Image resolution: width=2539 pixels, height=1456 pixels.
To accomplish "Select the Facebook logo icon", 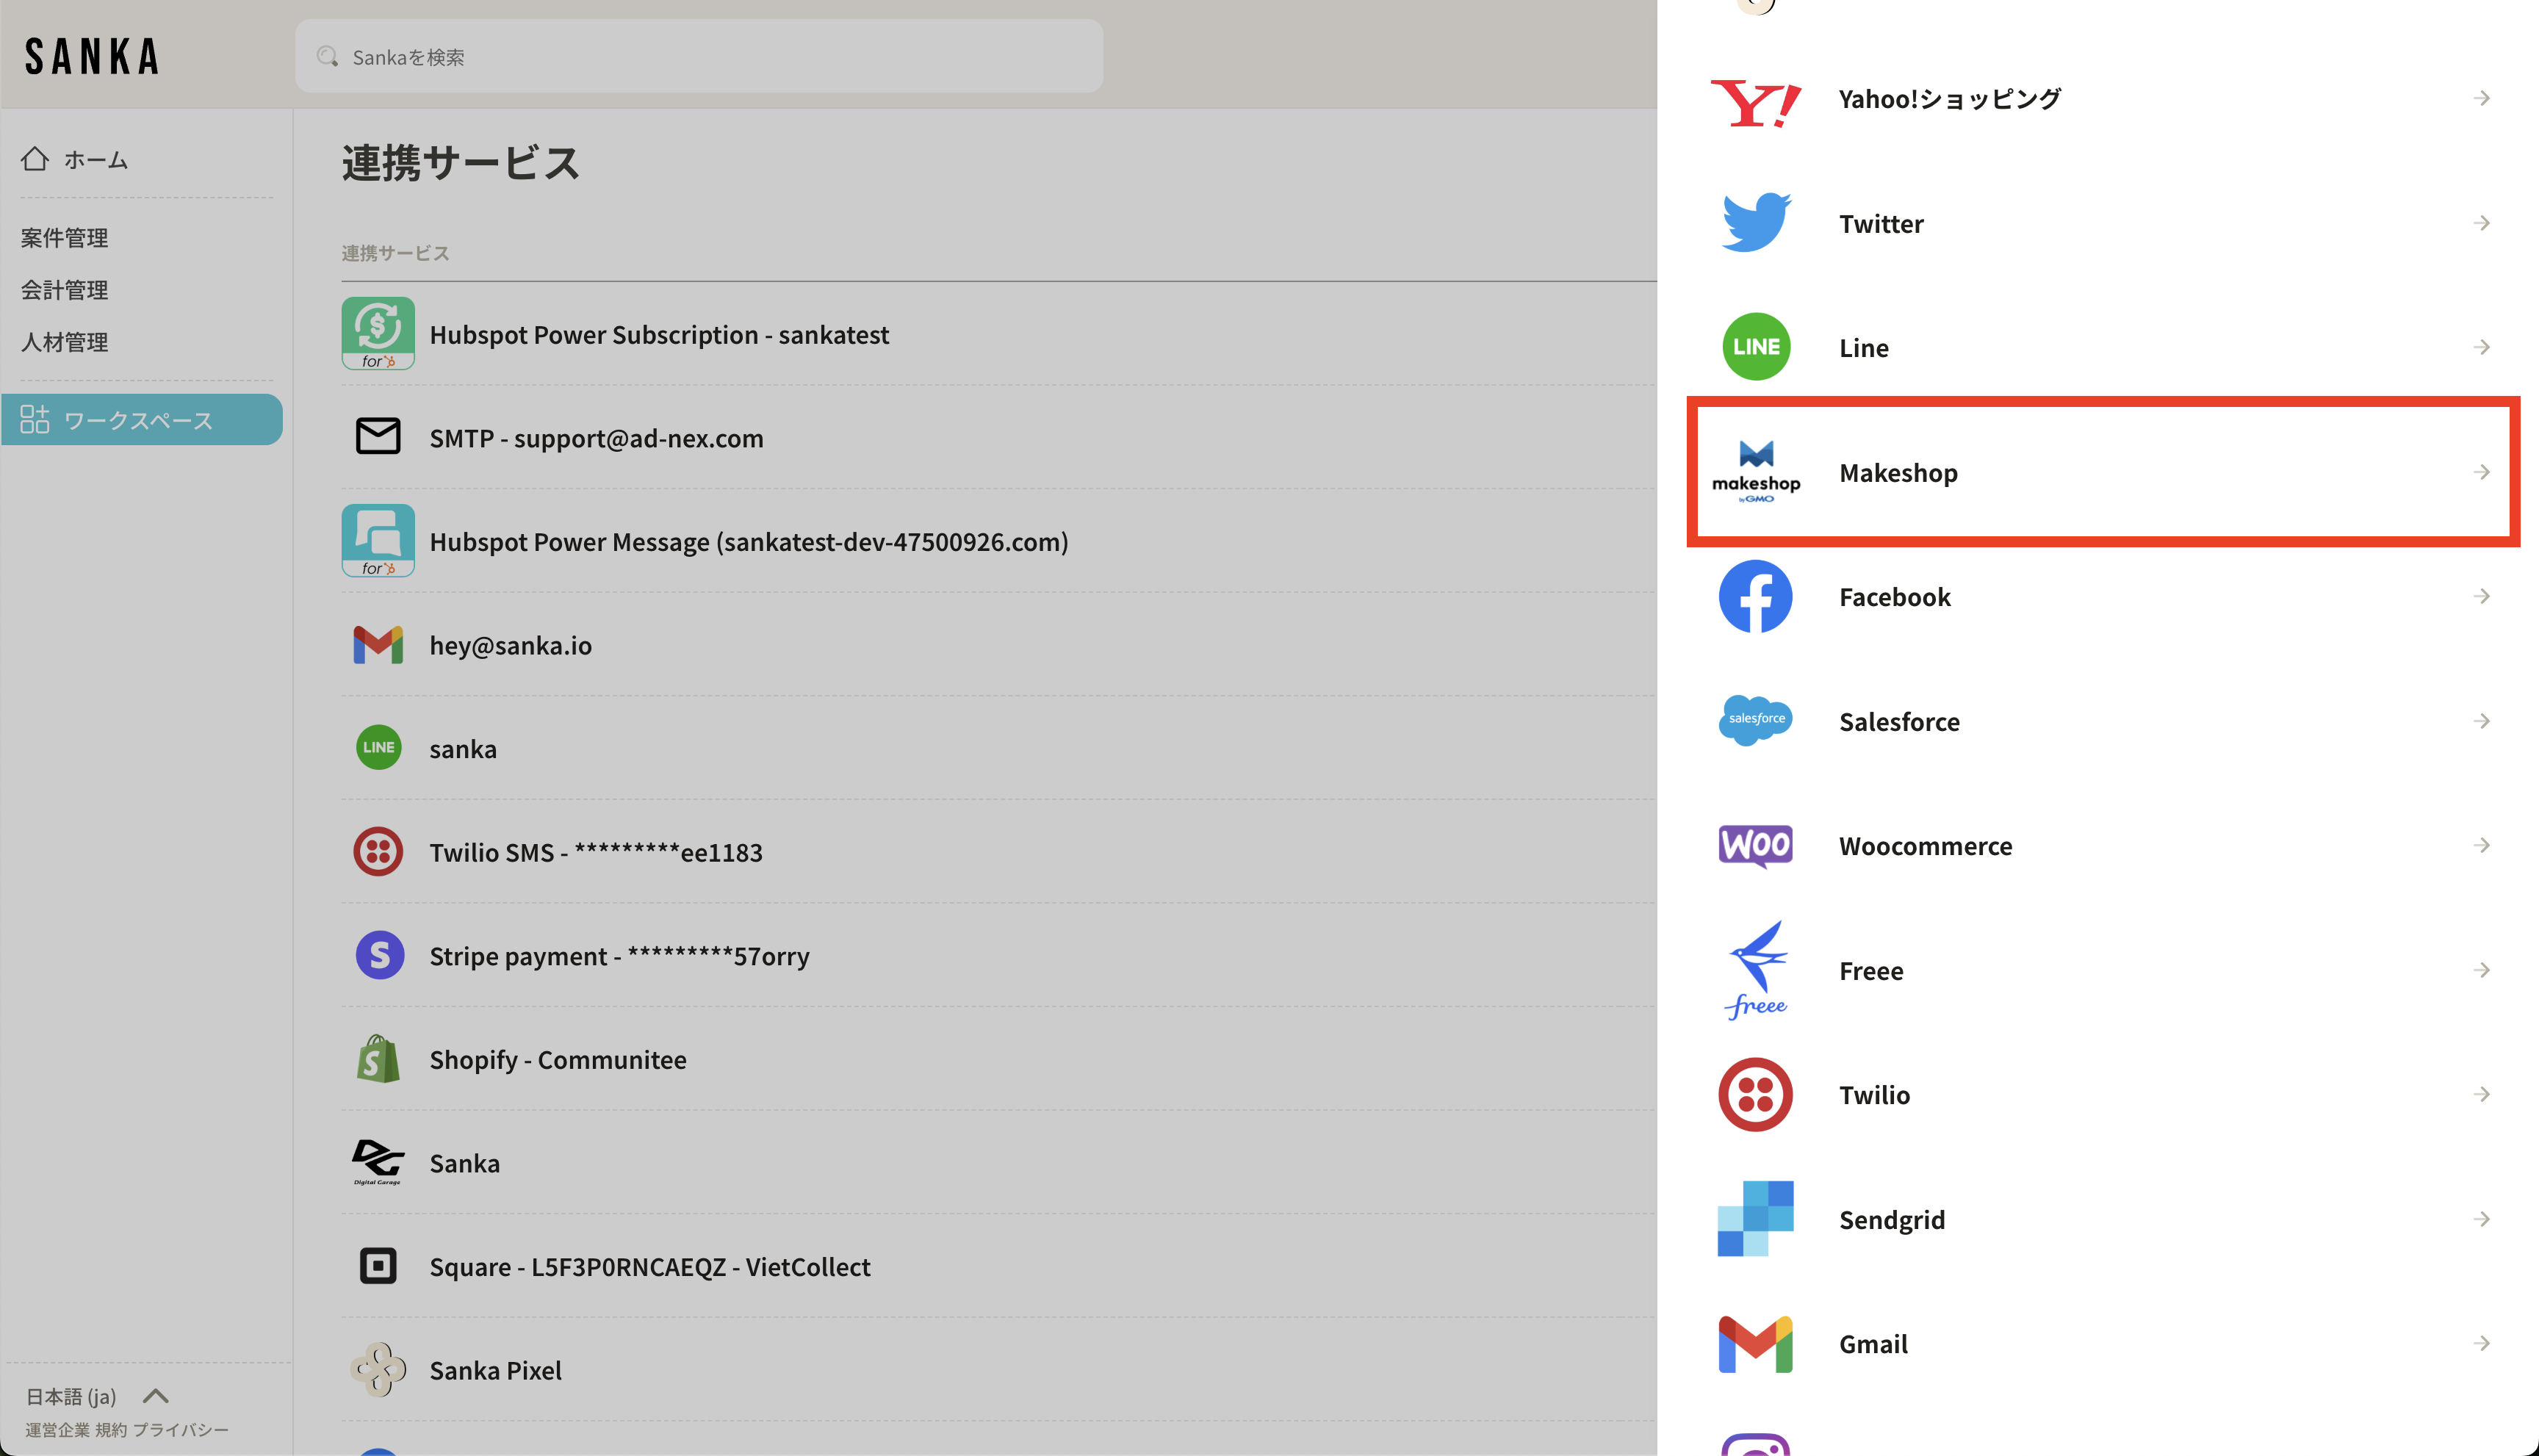I will 1755,597.
